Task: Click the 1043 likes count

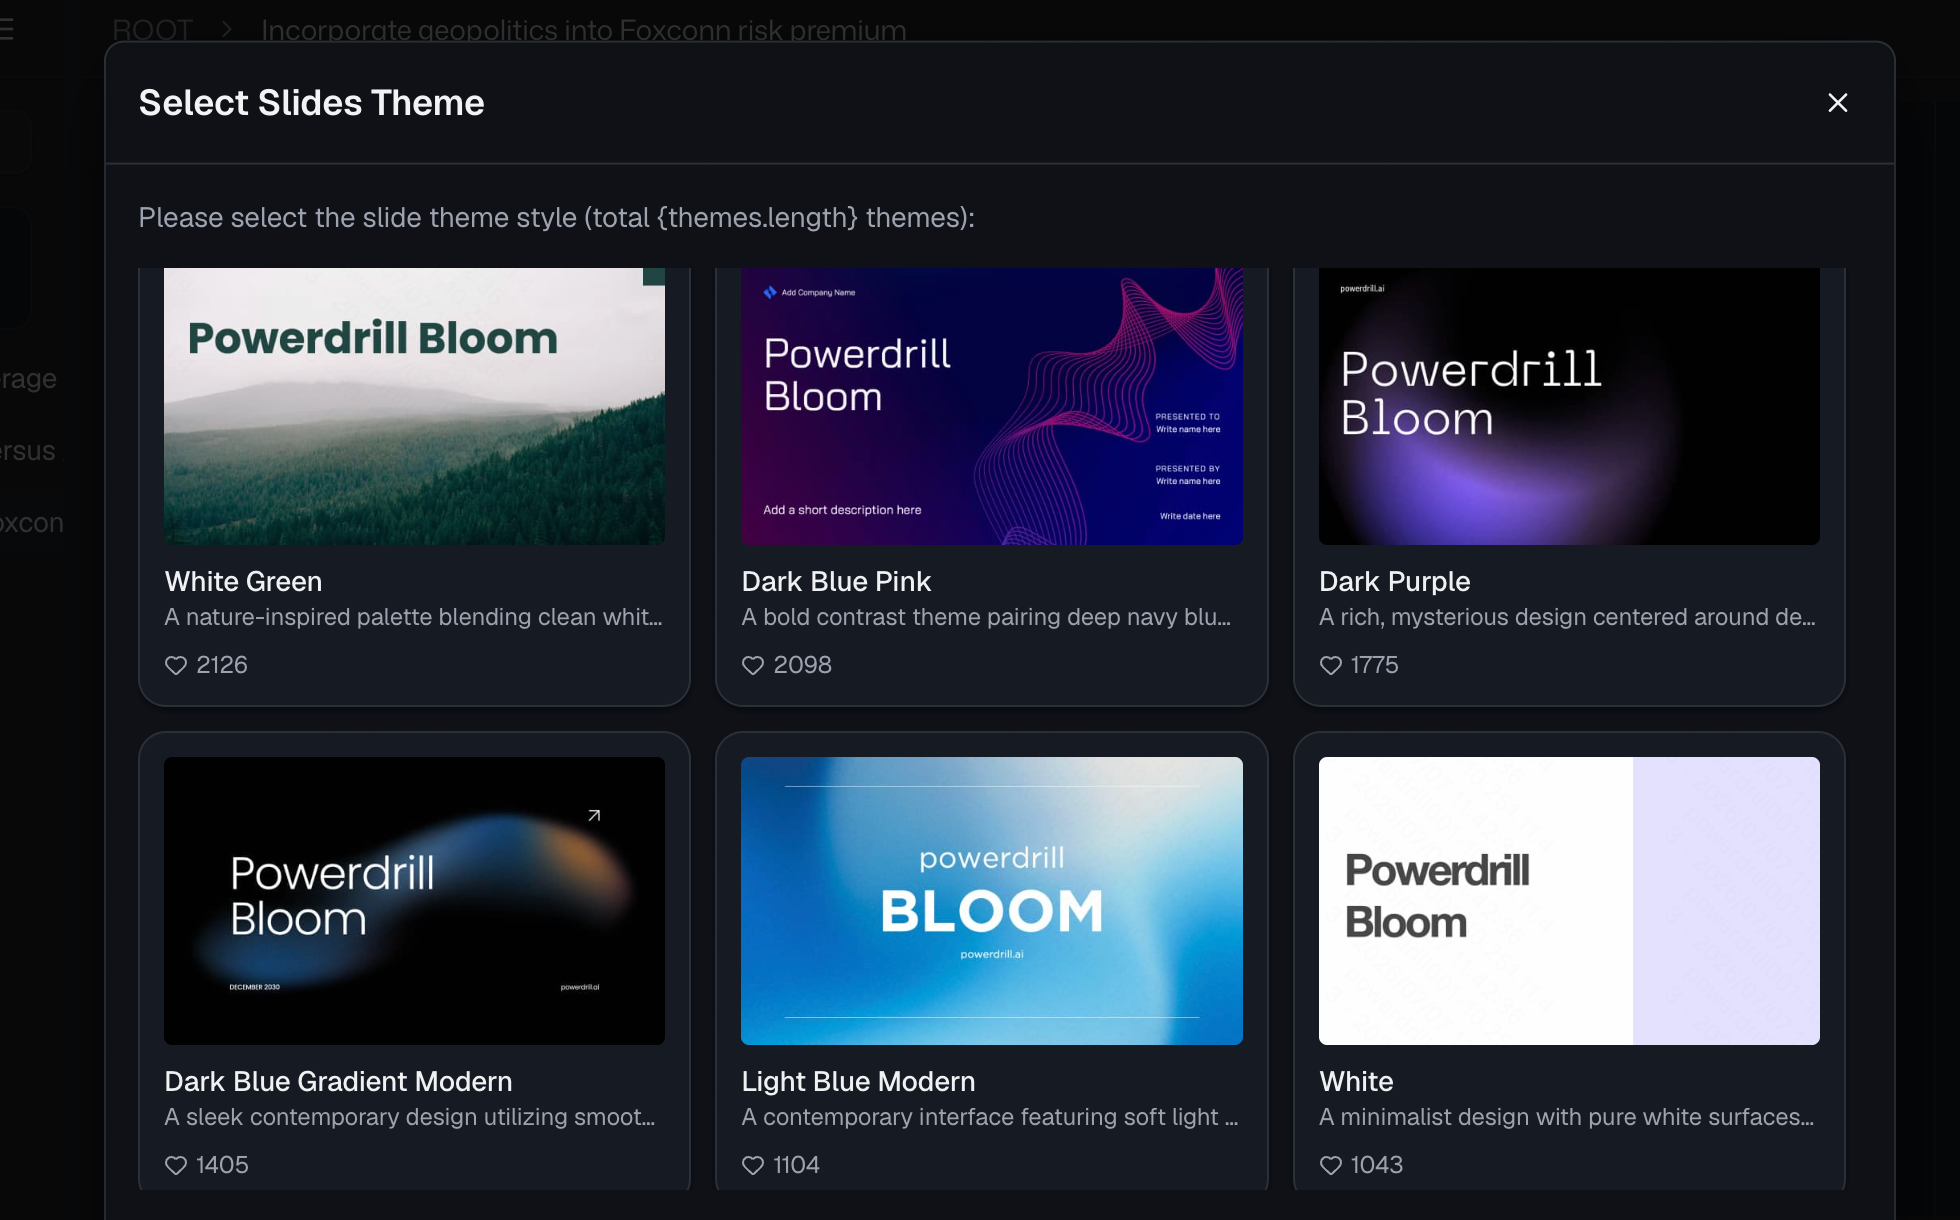Action: pyautogui.click(x=1376, y=1165)
